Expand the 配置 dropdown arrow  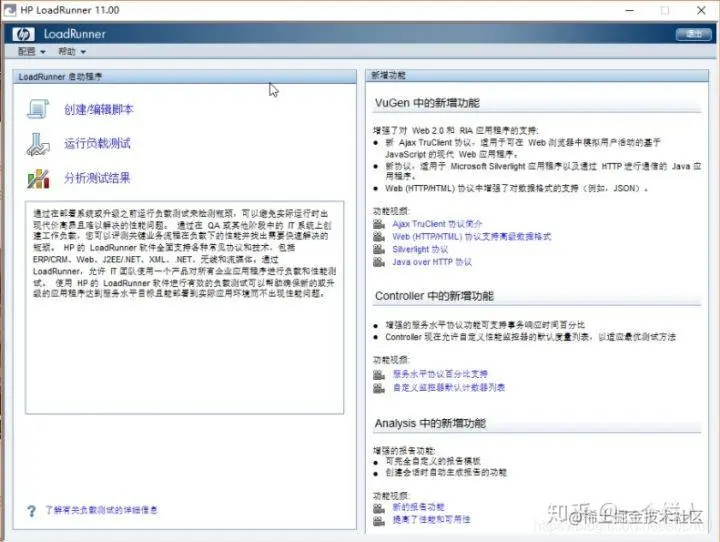point(43,52)
